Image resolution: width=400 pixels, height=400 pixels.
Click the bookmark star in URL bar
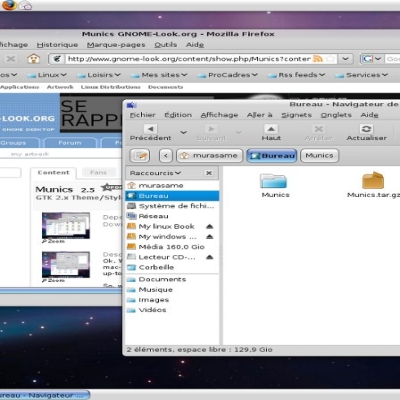[330, 59]
